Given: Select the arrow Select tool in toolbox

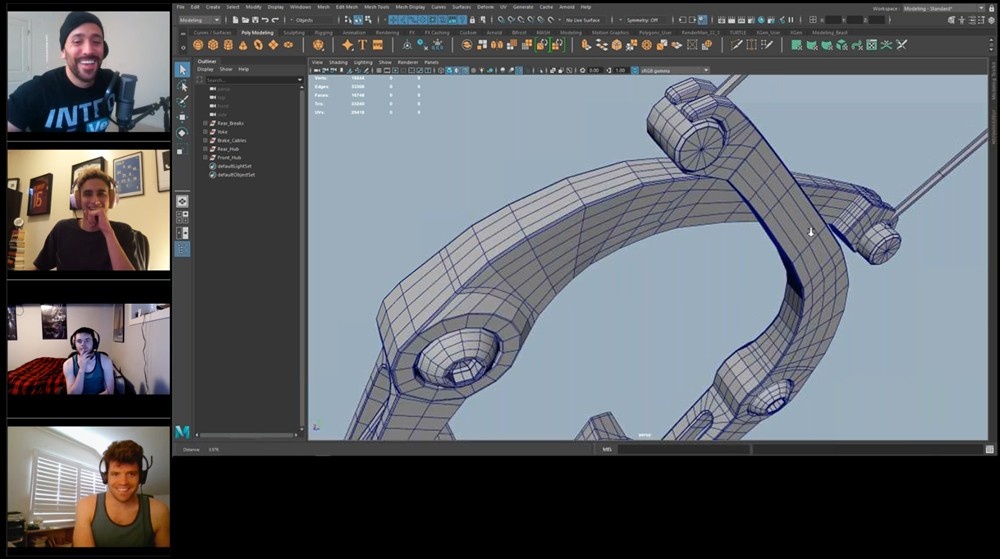Looking at the screenshot, I should 182,69.
